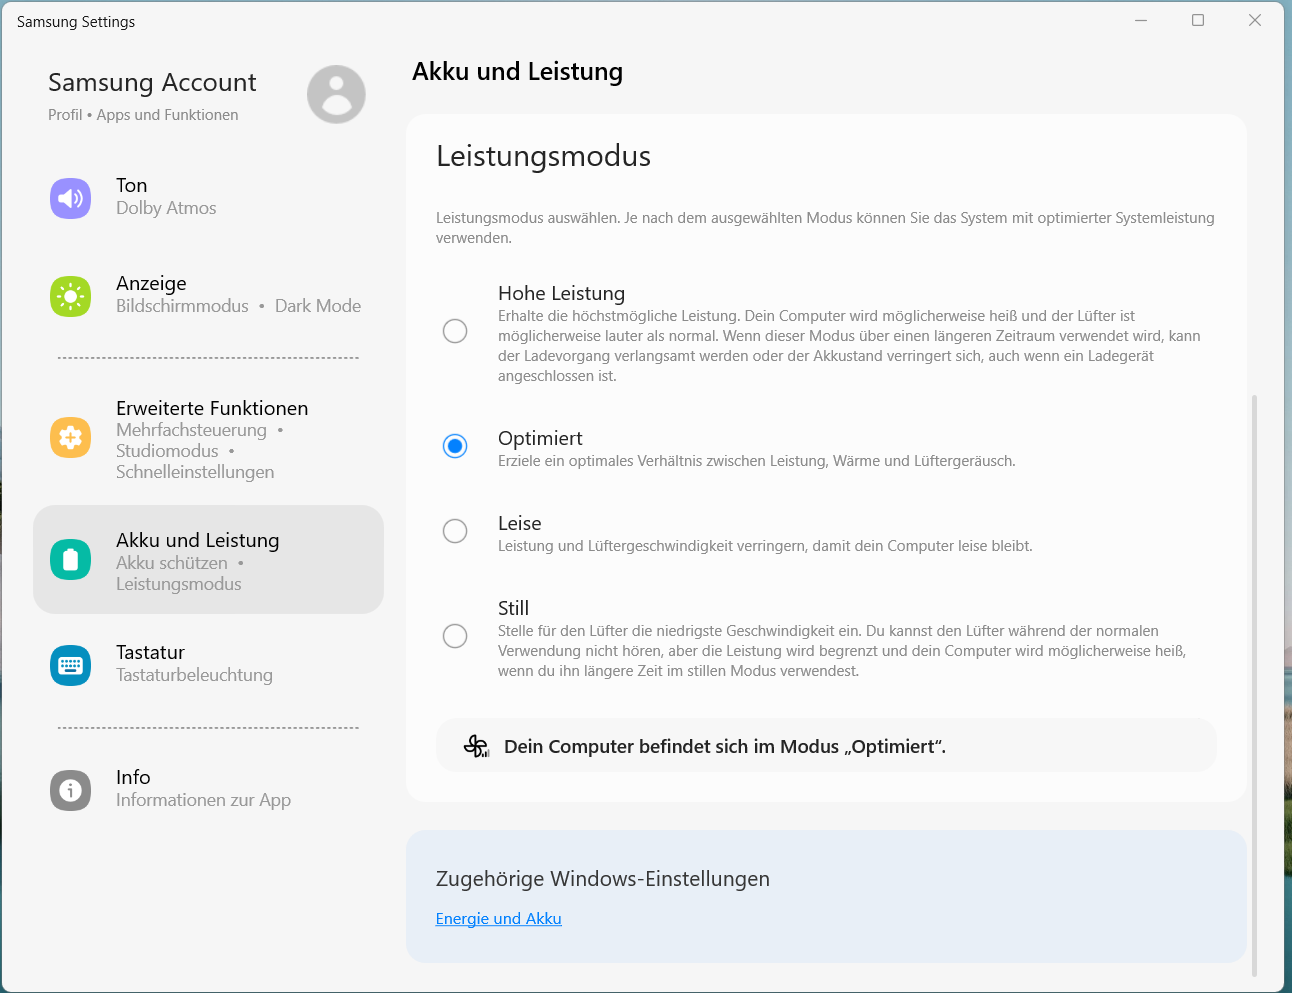The image size is (1292, 993).
Task: Click the Hohe Leistung option title
Action: (x=561, y=293)
